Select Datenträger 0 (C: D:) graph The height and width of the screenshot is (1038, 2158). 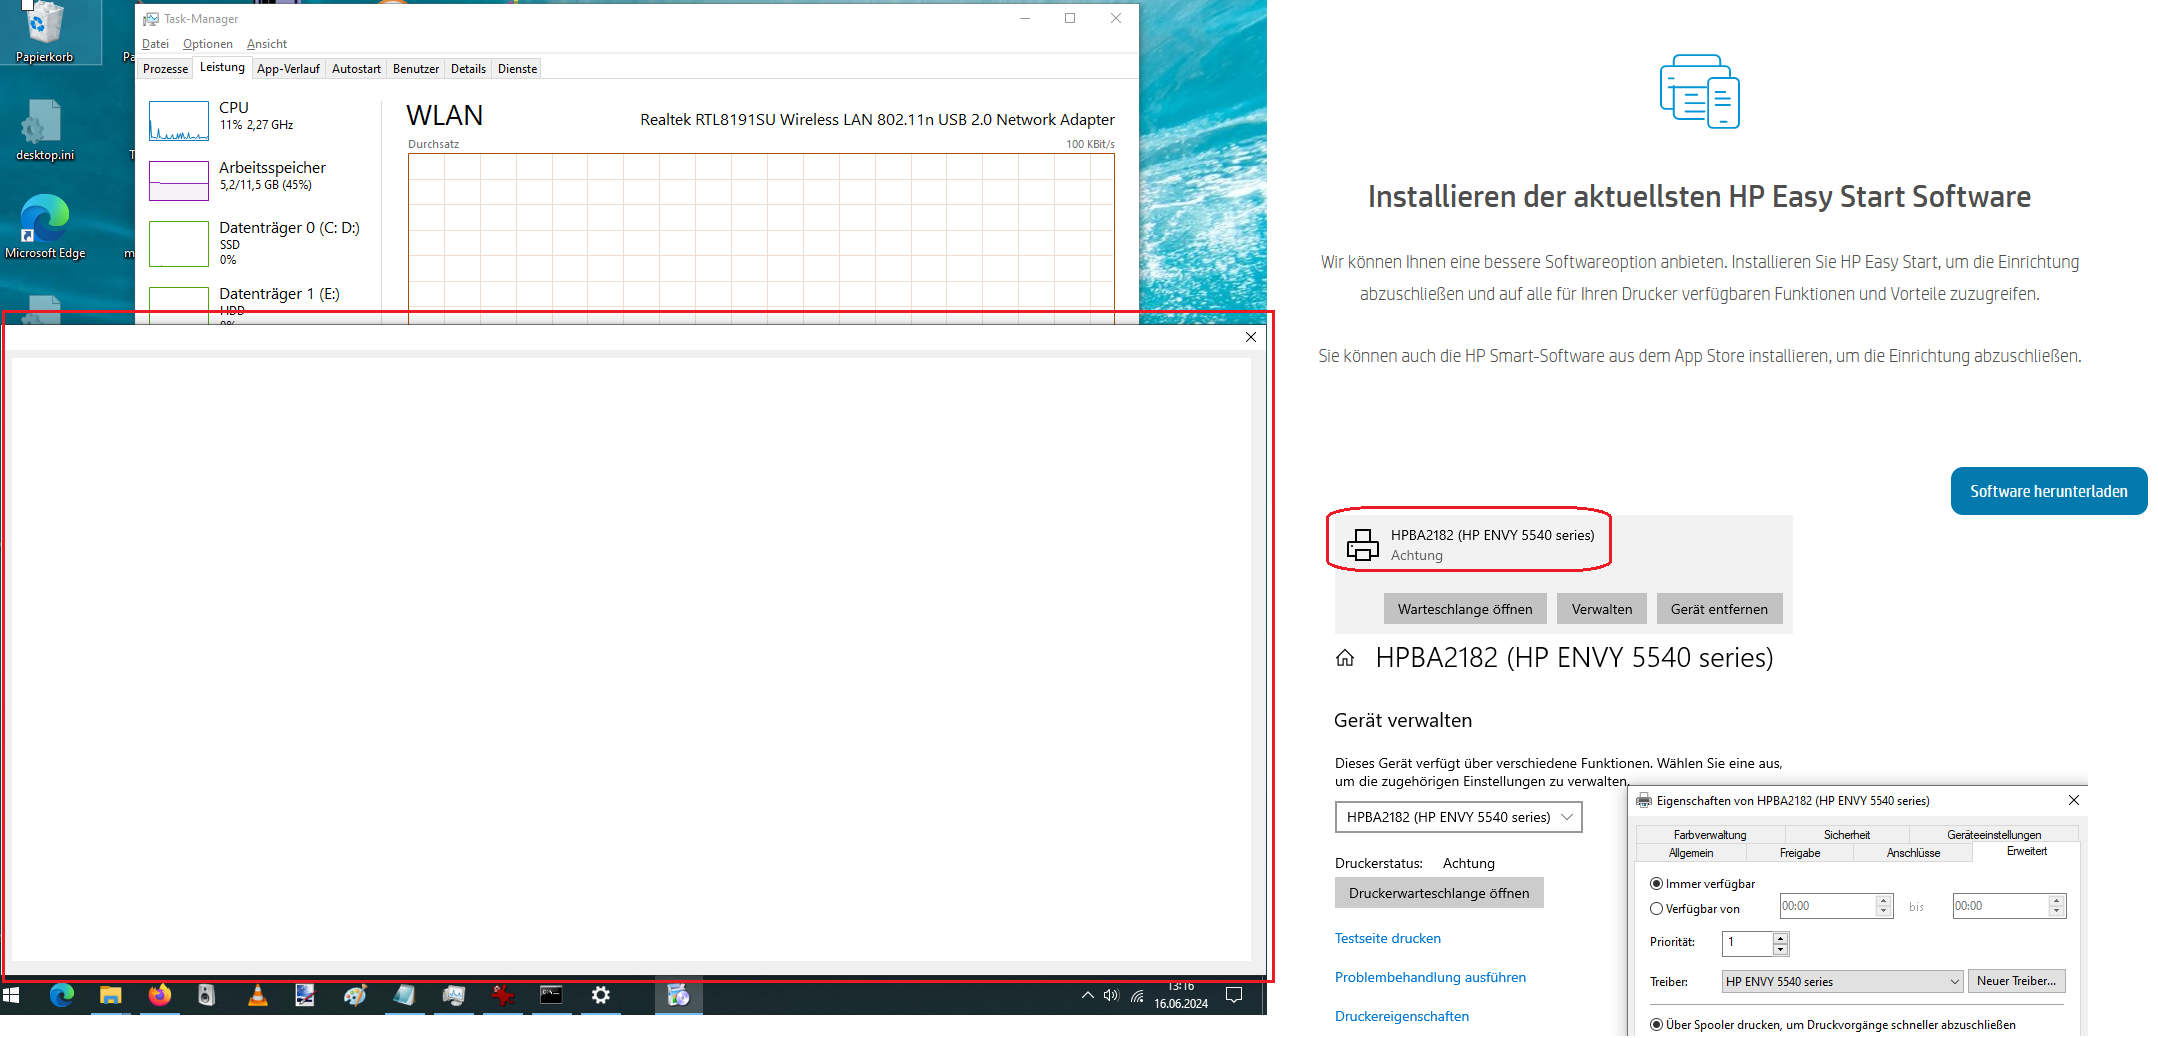coord(179,243)
